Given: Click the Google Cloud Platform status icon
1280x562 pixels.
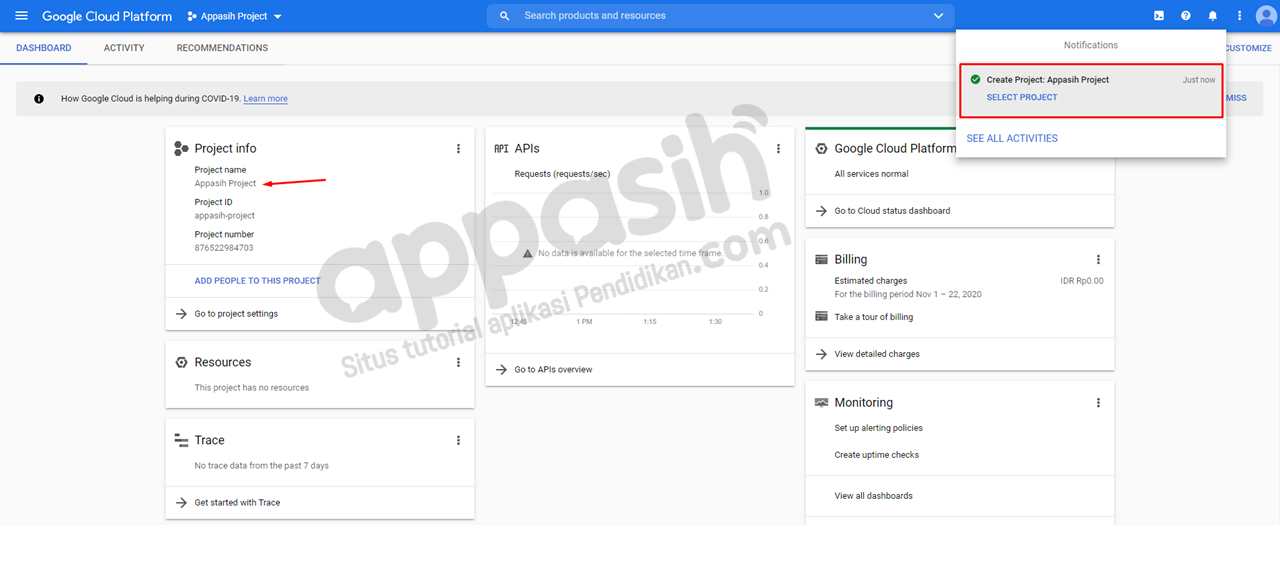Looking at the screenshot, I should (x=821, y=148).
